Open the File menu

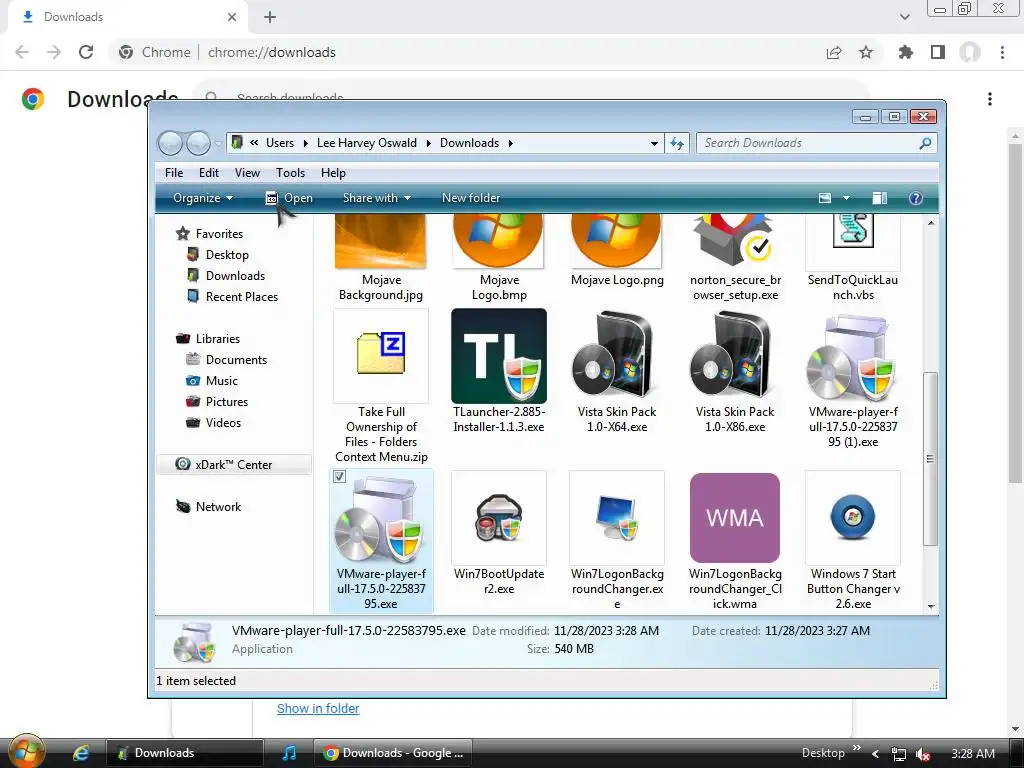(x=174, y=172)
